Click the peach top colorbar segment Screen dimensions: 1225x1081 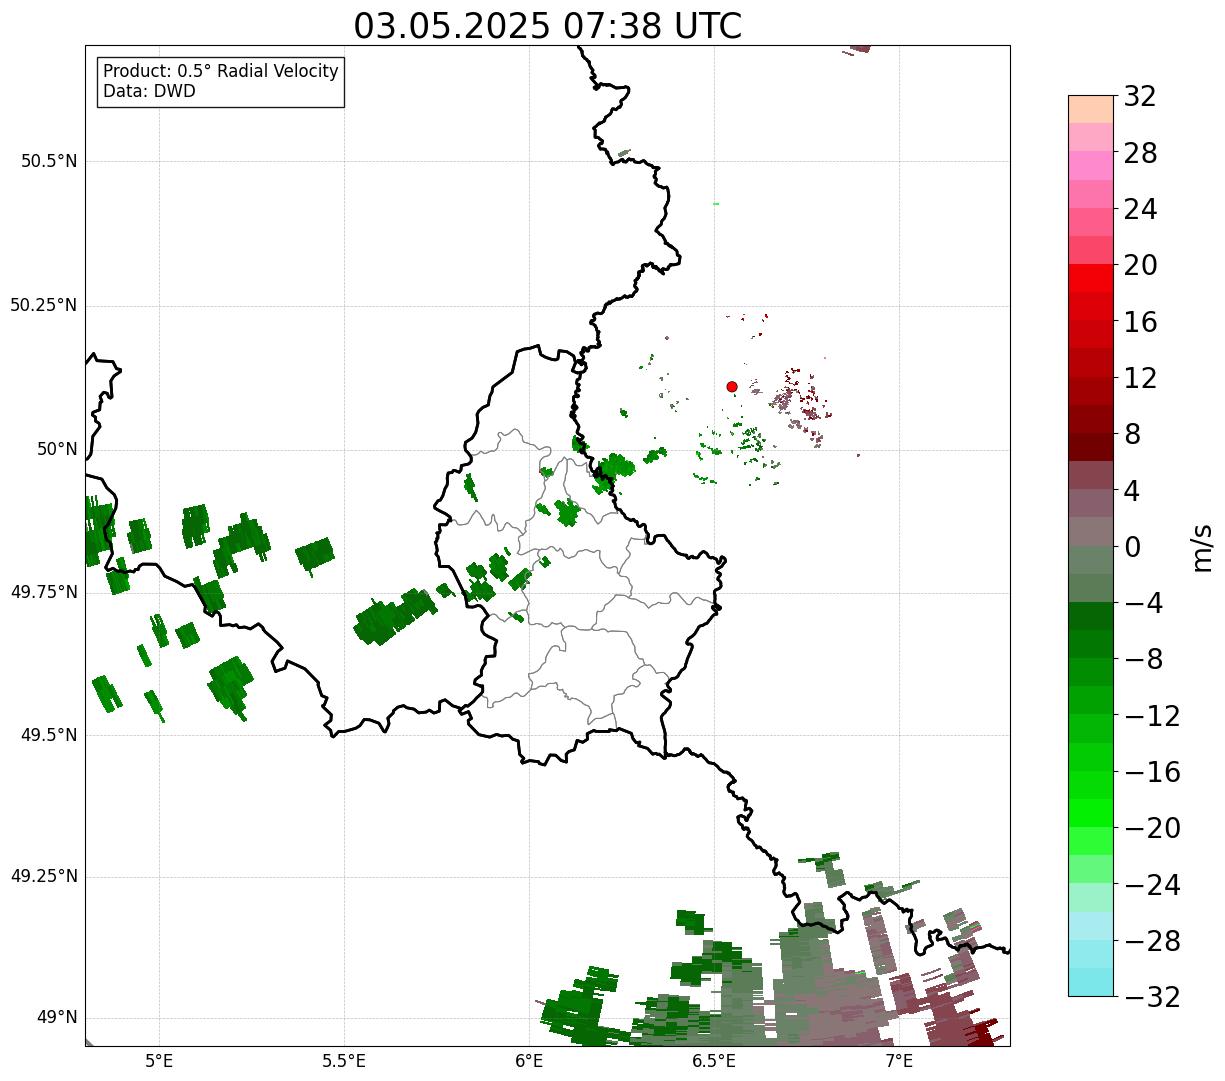click(1091, 109)
